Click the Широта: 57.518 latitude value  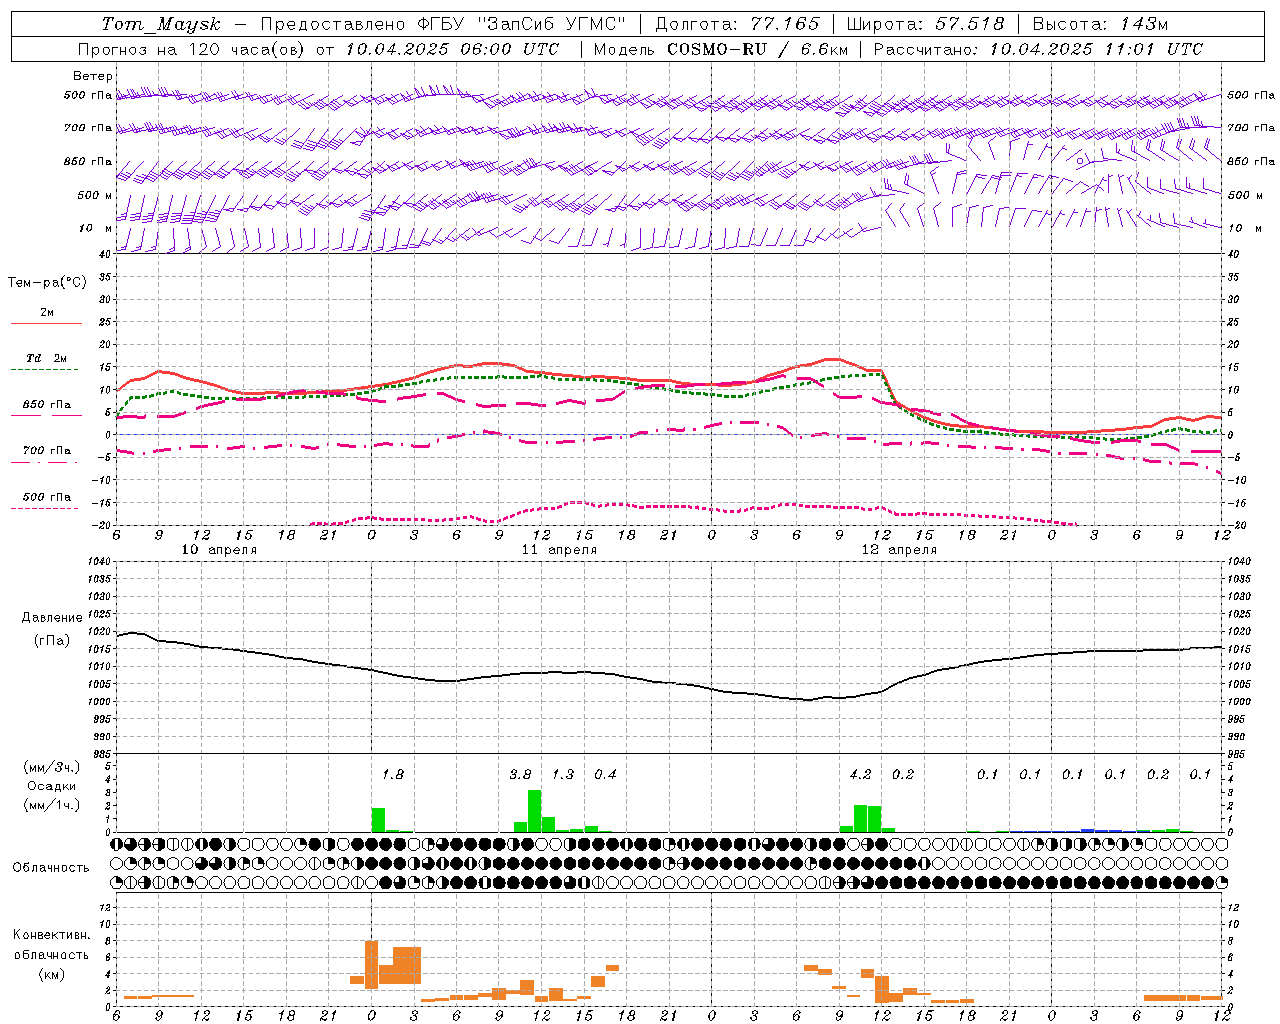(925, 24)
